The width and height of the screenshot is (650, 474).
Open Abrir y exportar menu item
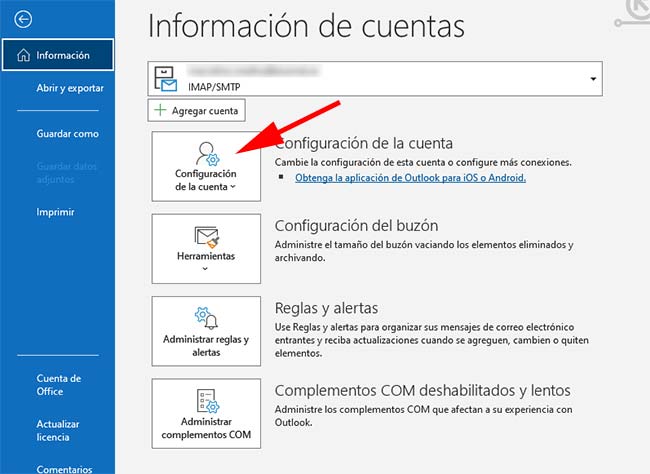pyautogui.click(x=70, y=88)
